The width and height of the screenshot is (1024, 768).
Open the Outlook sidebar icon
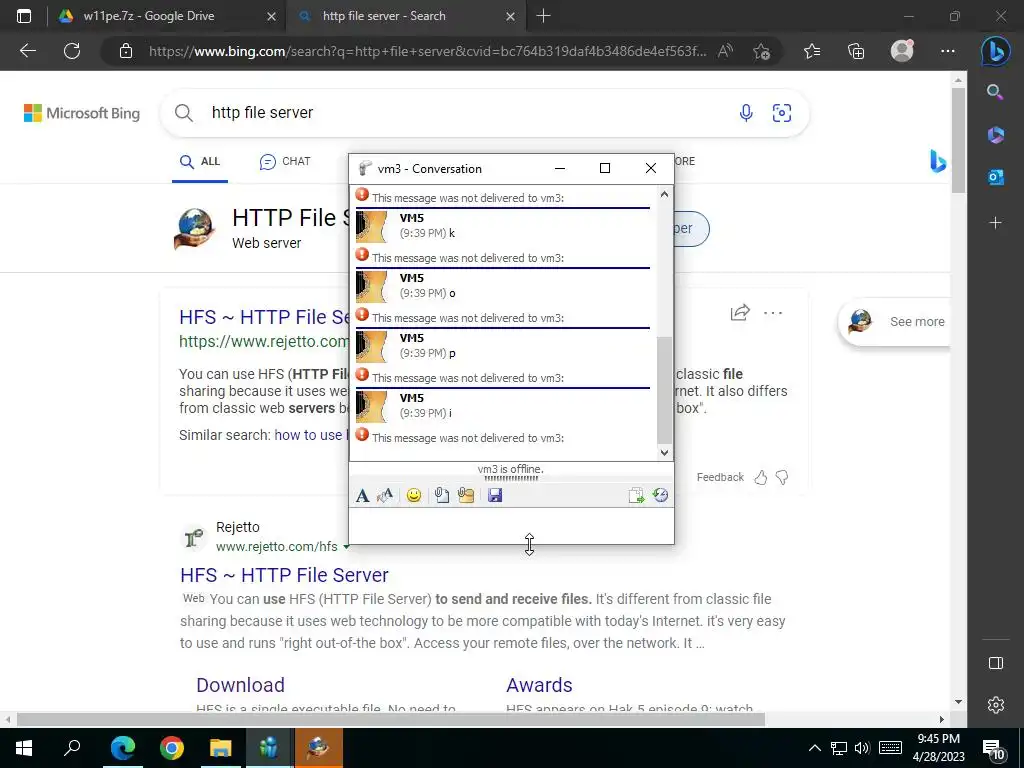point(995,177)
